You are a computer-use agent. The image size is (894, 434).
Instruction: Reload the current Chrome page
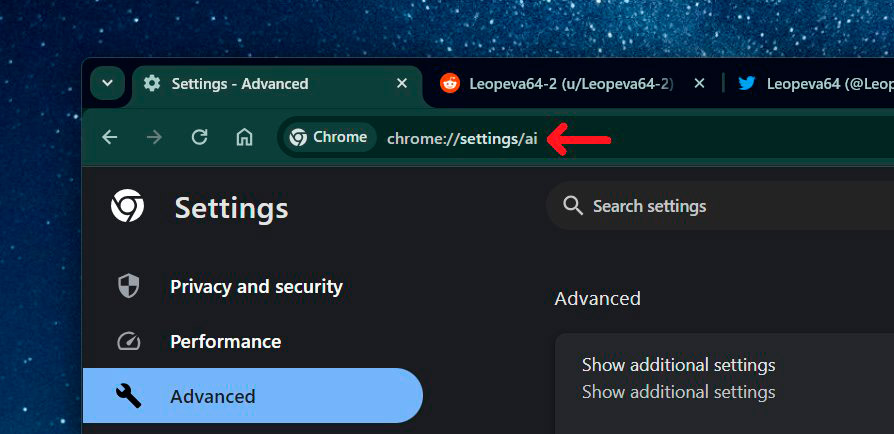(199, 138)
